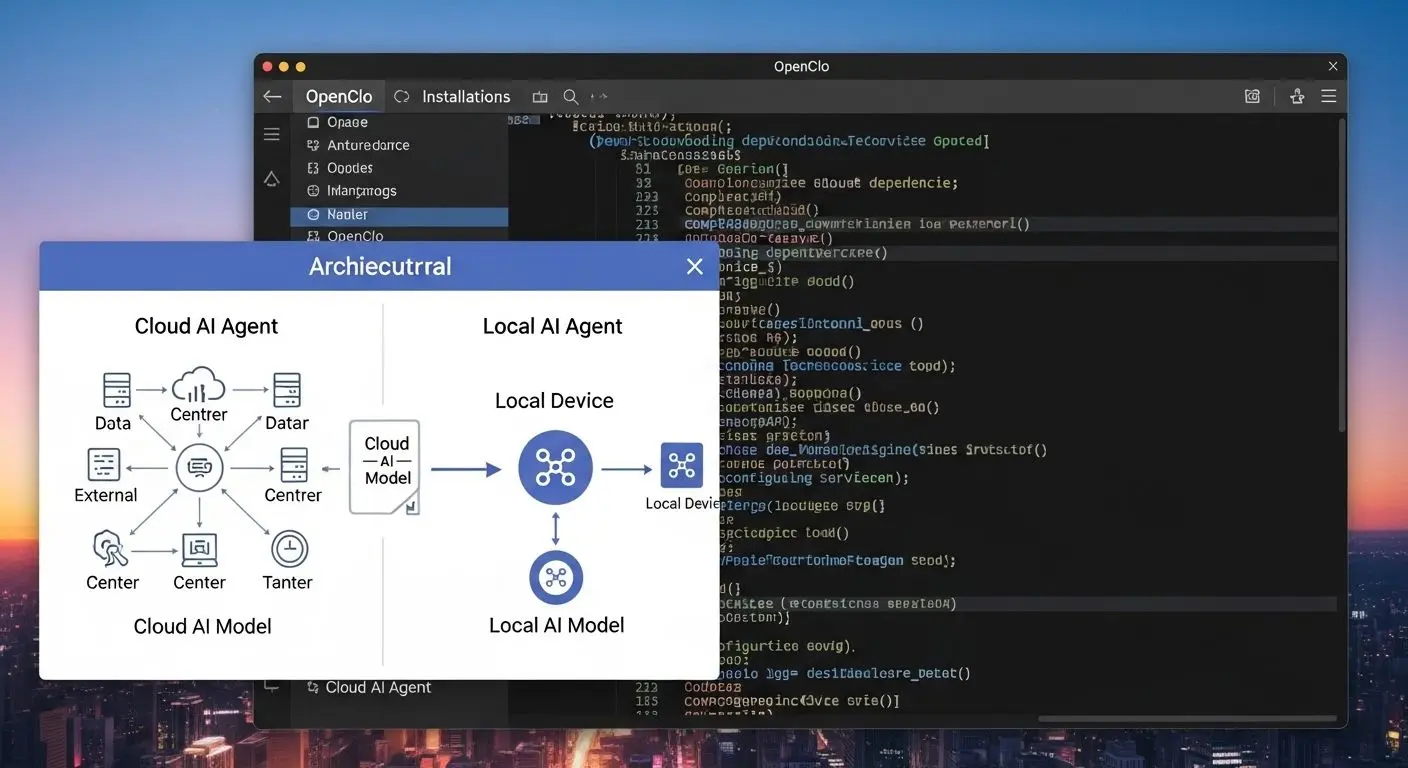
Task: Toggle the sidebar with the left hamburger icon
Action: 271,134
